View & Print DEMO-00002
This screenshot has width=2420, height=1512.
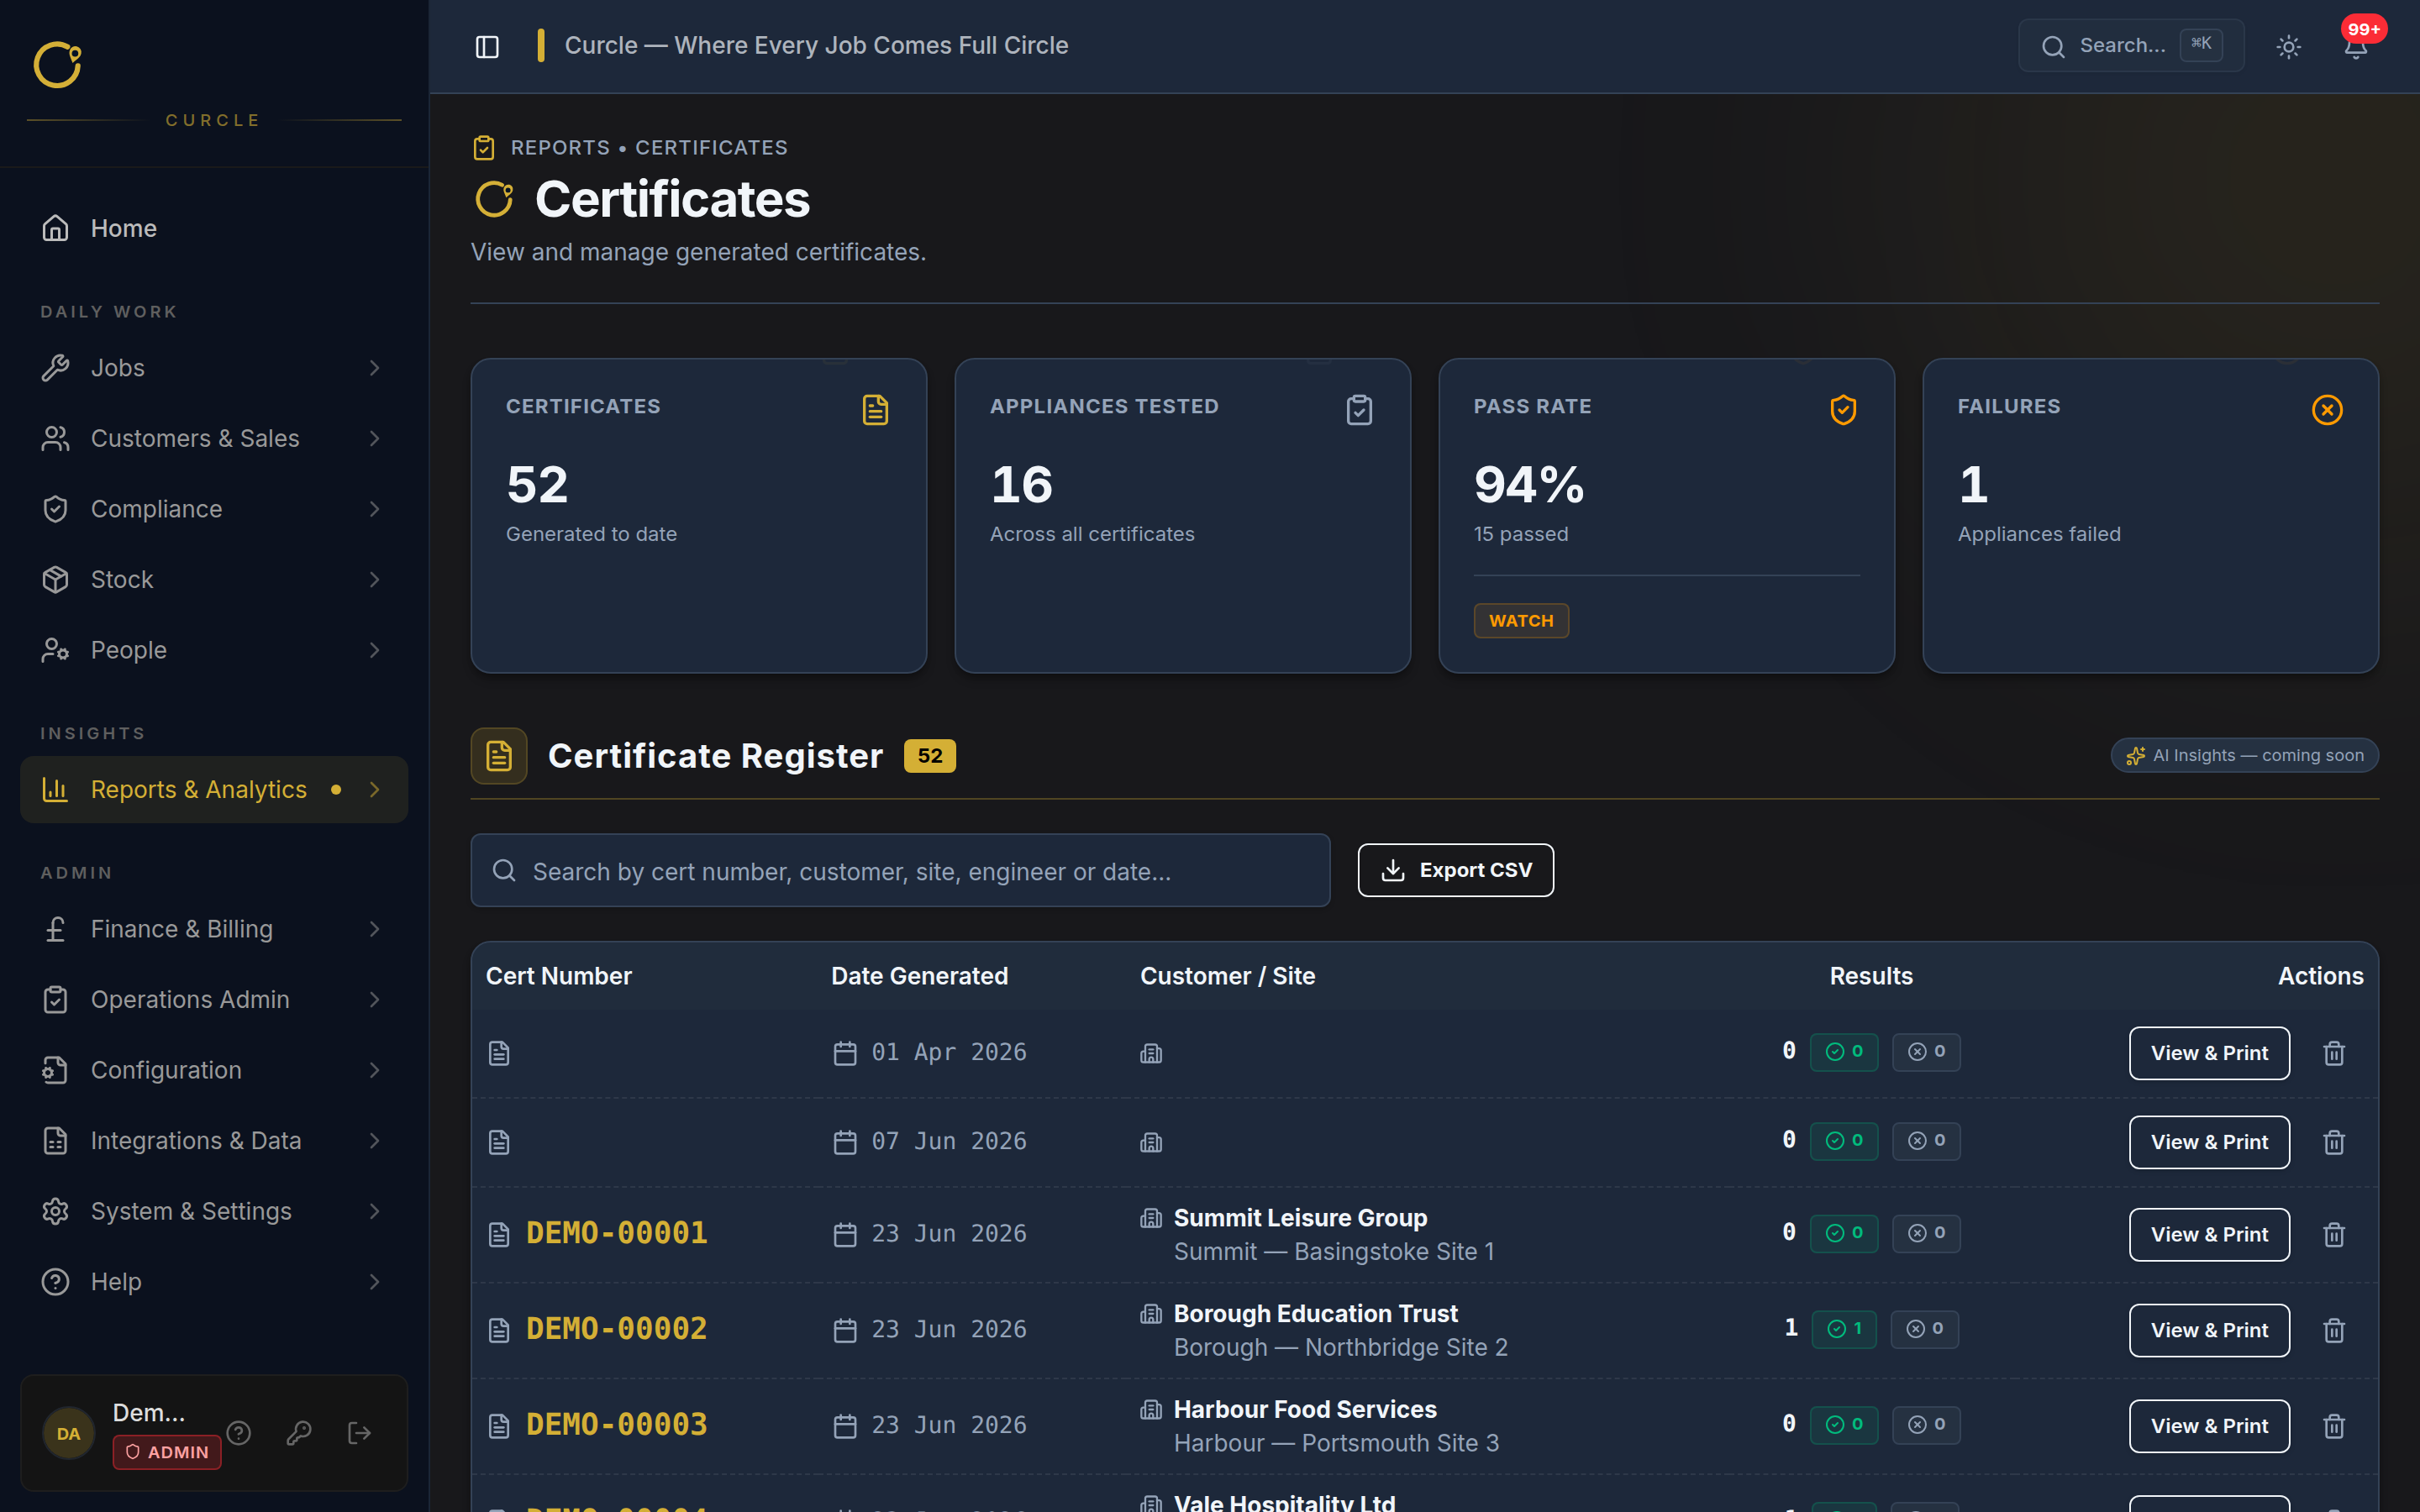click(x=2209, y=1330)
